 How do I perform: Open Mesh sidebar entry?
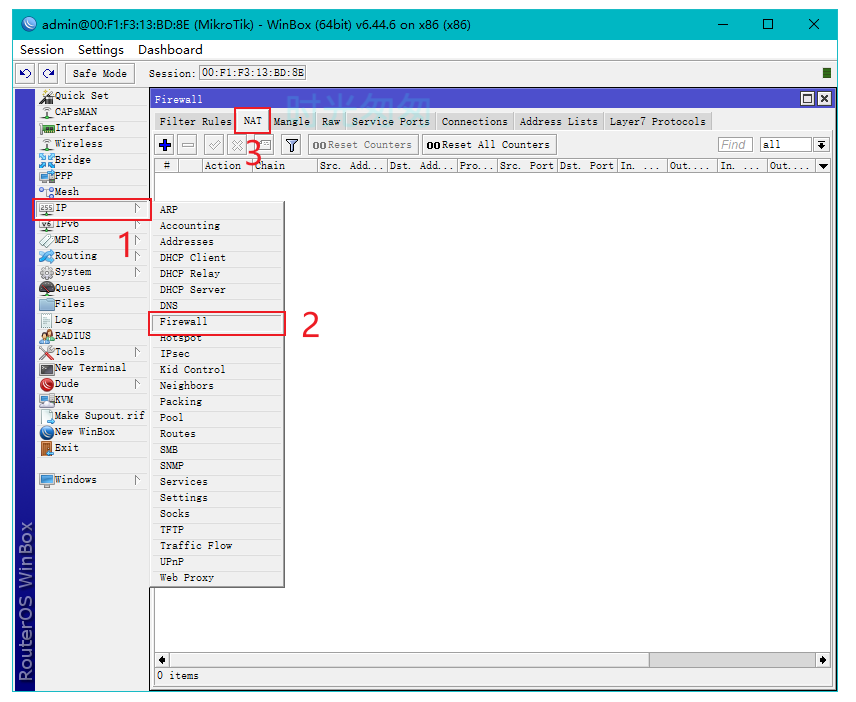click(x=92, y=192)
